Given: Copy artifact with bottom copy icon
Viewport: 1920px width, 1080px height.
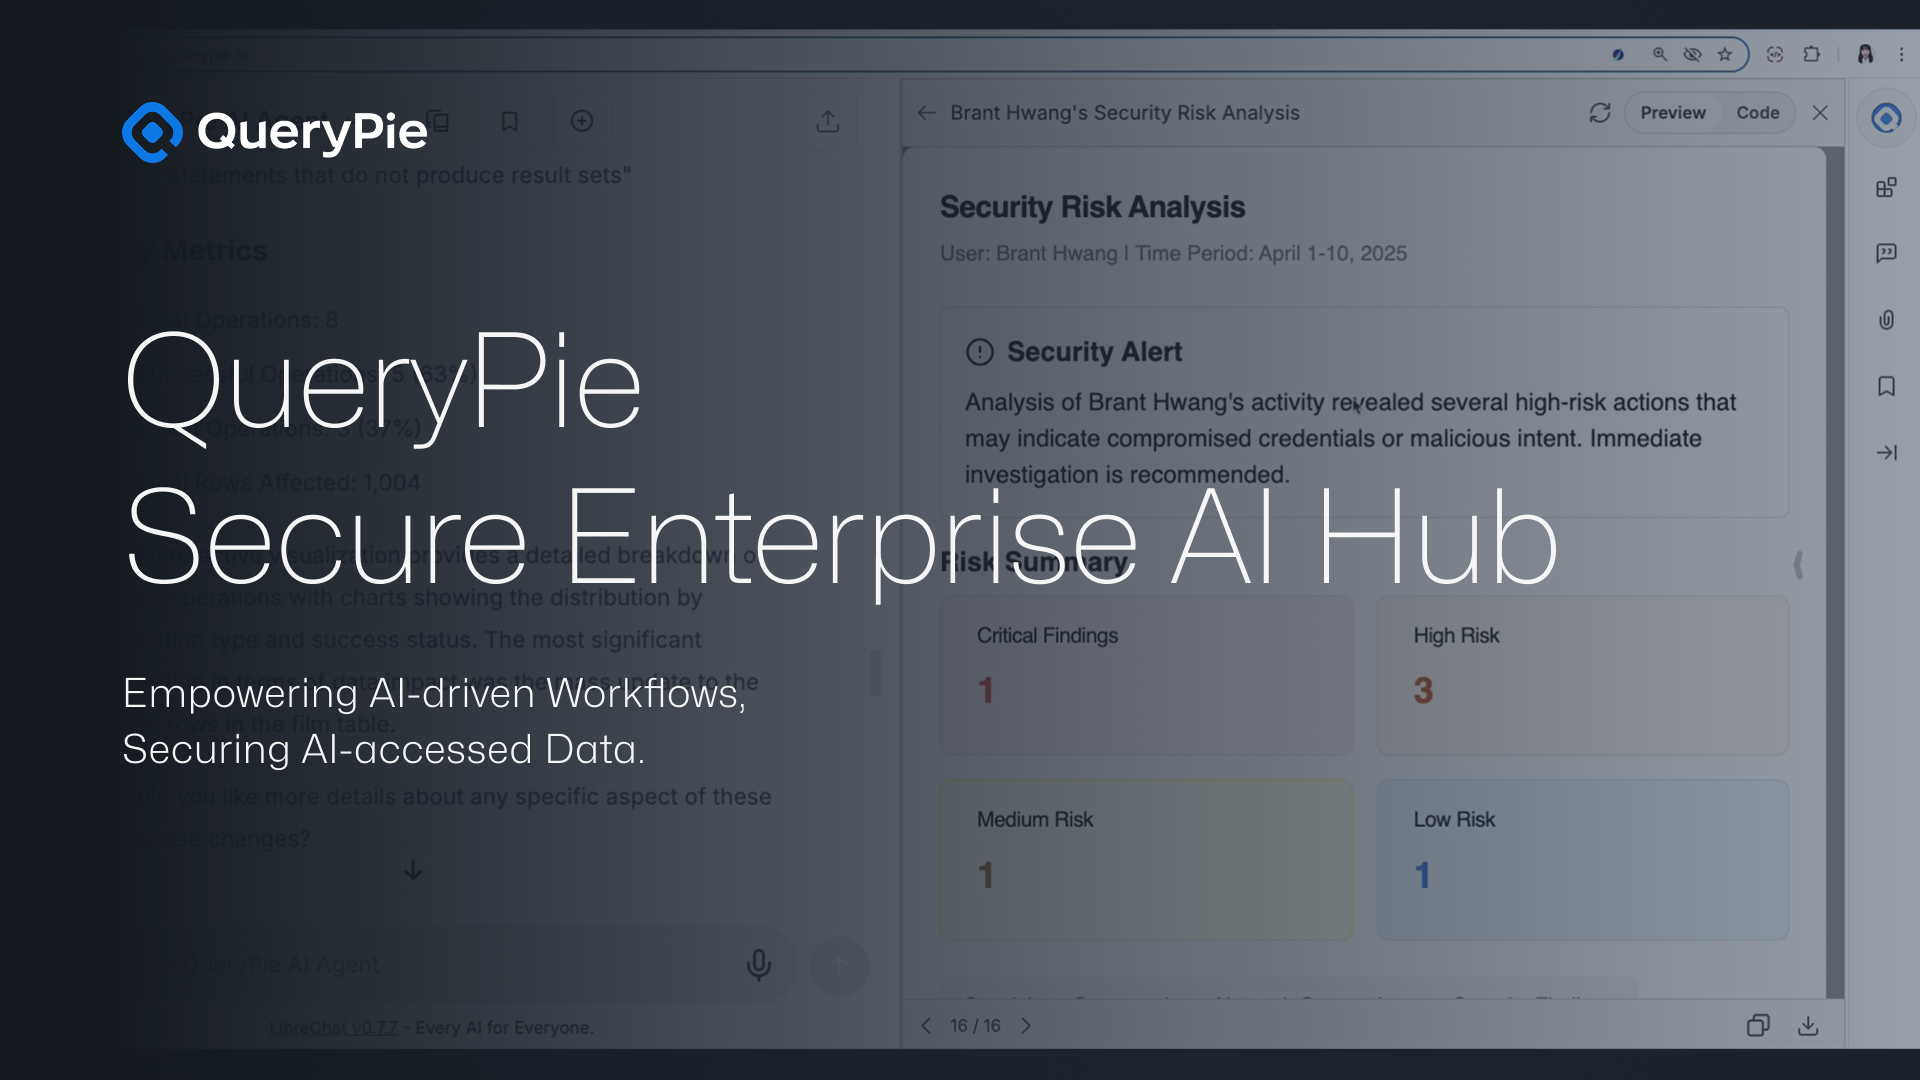Looking at the screenshot, I should click(x=1758, y=1026).
